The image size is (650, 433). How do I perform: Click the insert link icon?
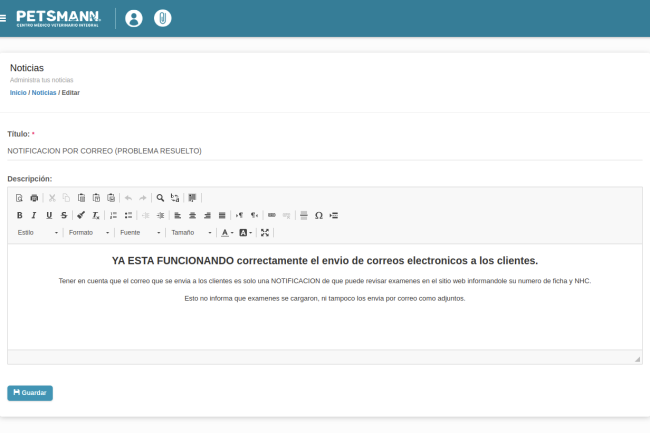click(x=272, y=215)
